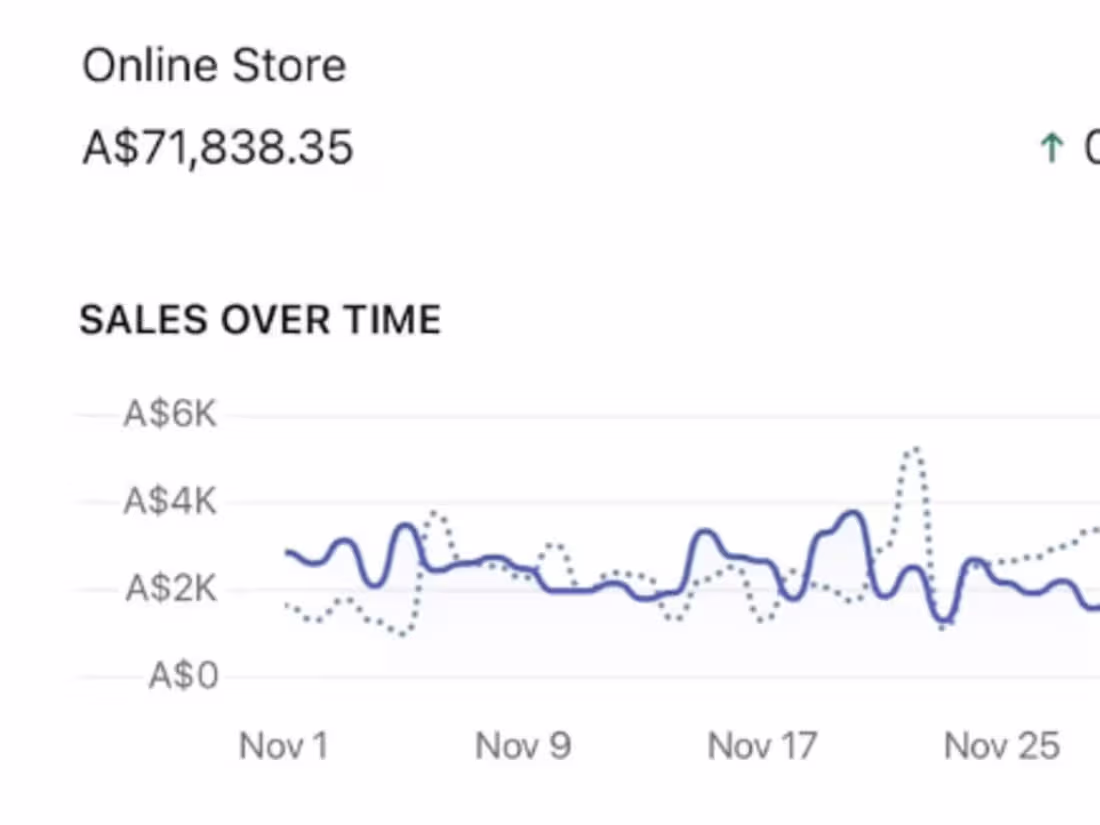The image size is (1100, 825).
Task: Click the dotted line's starting point at Nov 1
Action: [x=288, y=605]
